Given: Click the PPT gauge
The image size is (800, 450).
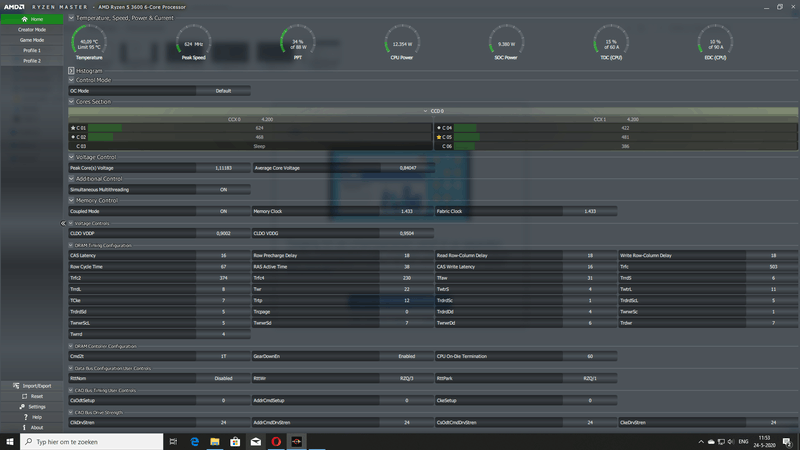Looking at the screenshot, I should pyautogui.click(x=298, y=42).
